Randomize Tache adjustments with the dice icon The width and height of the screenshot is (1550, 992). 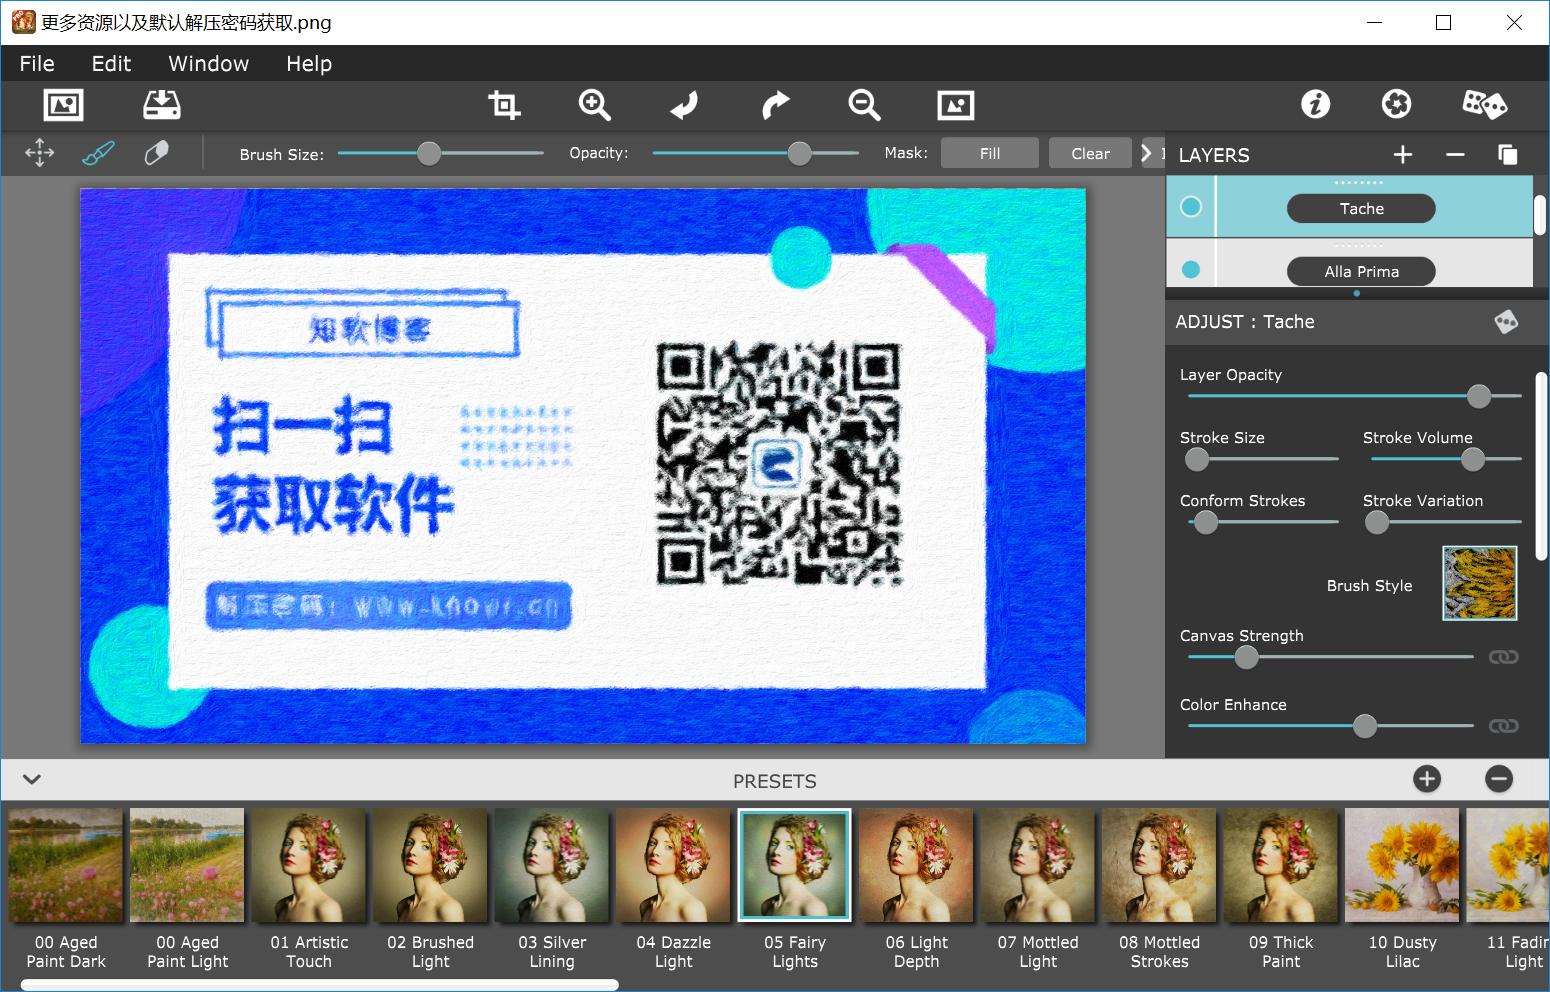(x=1506, y=322)
